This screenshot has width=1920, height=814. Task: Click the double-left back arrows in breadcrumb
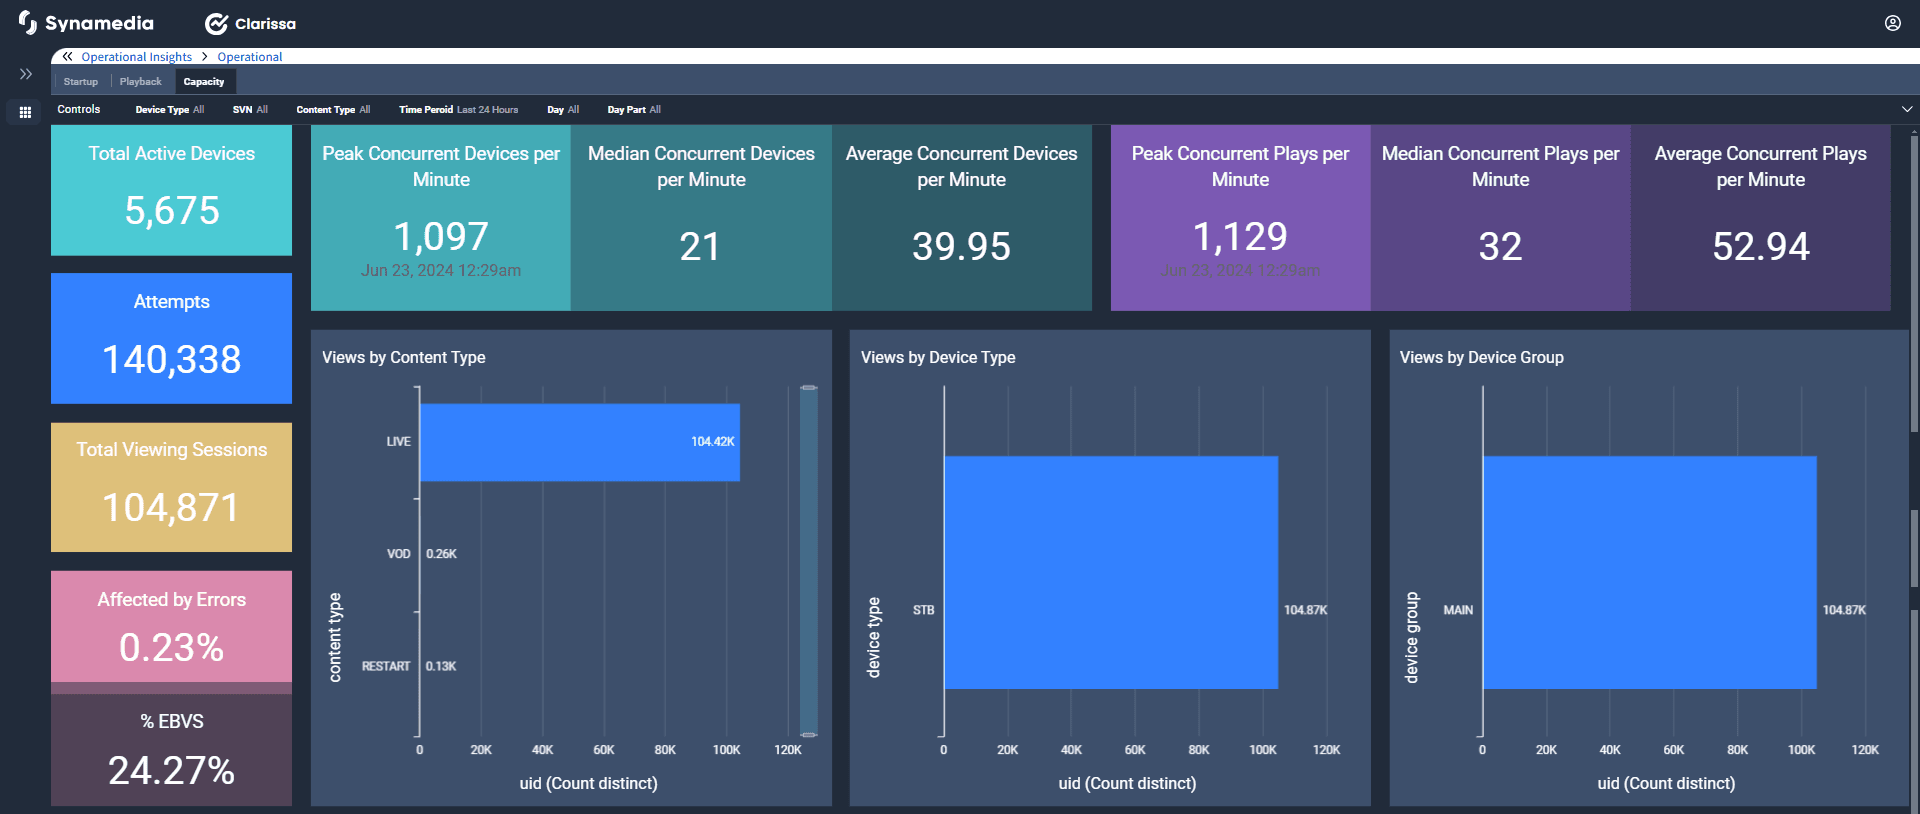click(67, 57)
